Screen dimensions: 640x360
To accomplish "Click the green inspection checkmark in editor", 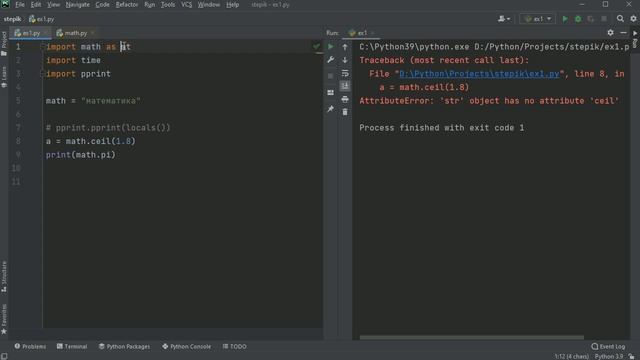I will tap(316, 47).
